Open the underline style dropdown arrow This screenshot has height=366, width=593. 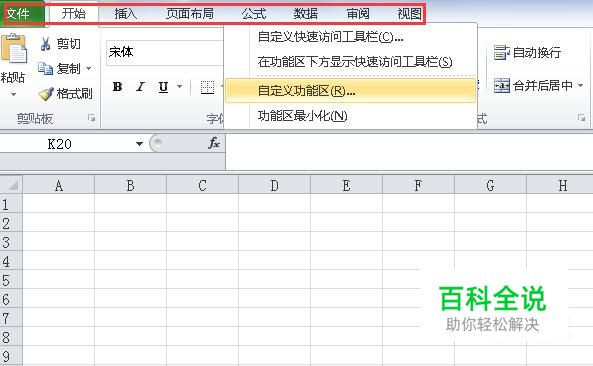point(180,87)
